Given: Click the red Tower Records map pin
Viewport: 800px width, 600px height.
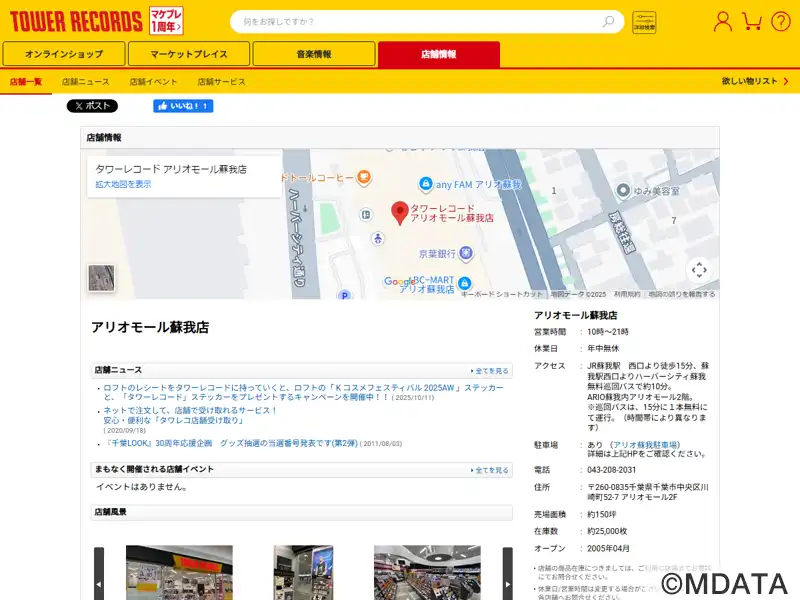Looking at the screenshot, I should click(x=399, y=213).
